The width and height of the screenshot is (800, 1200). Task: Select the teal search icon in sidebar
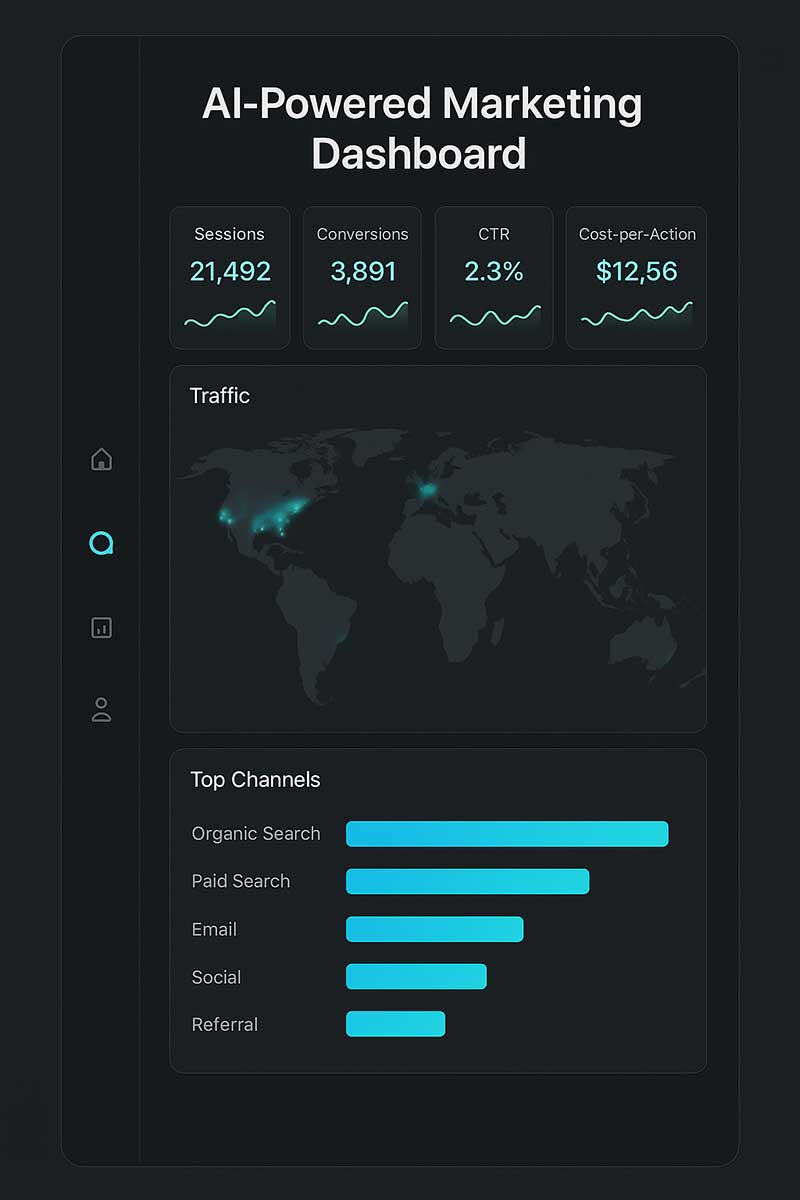tap(101, 543)
